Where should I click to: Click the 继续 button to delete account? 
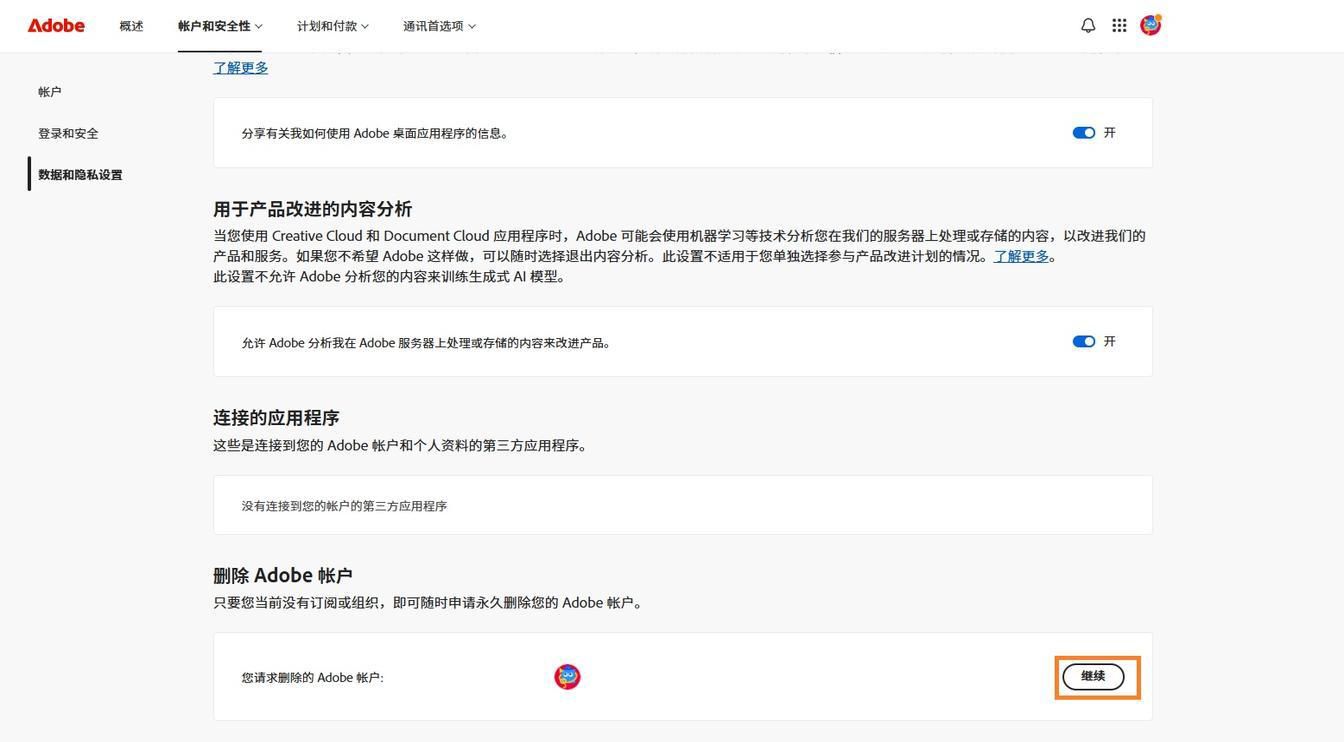tap(1093, 677)
